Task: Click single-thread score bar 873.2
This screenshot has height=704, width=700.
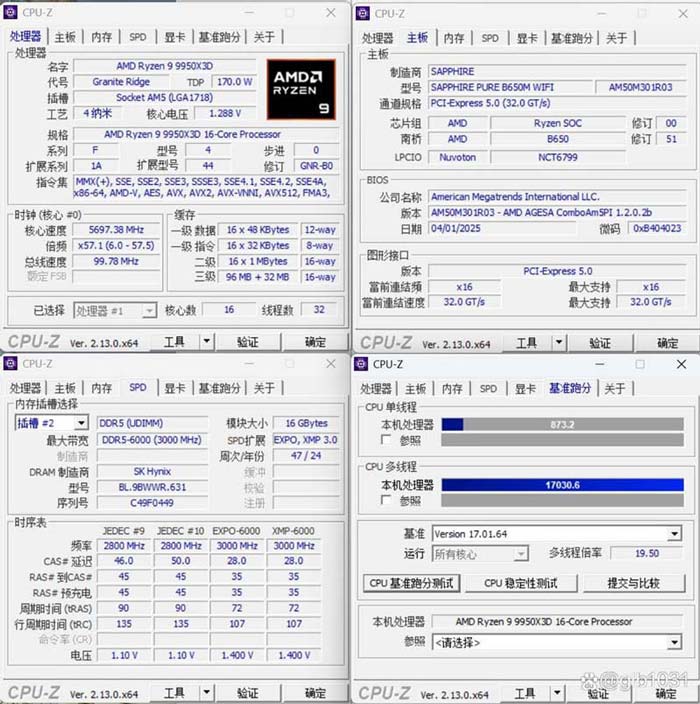Action: click(563, 424)
